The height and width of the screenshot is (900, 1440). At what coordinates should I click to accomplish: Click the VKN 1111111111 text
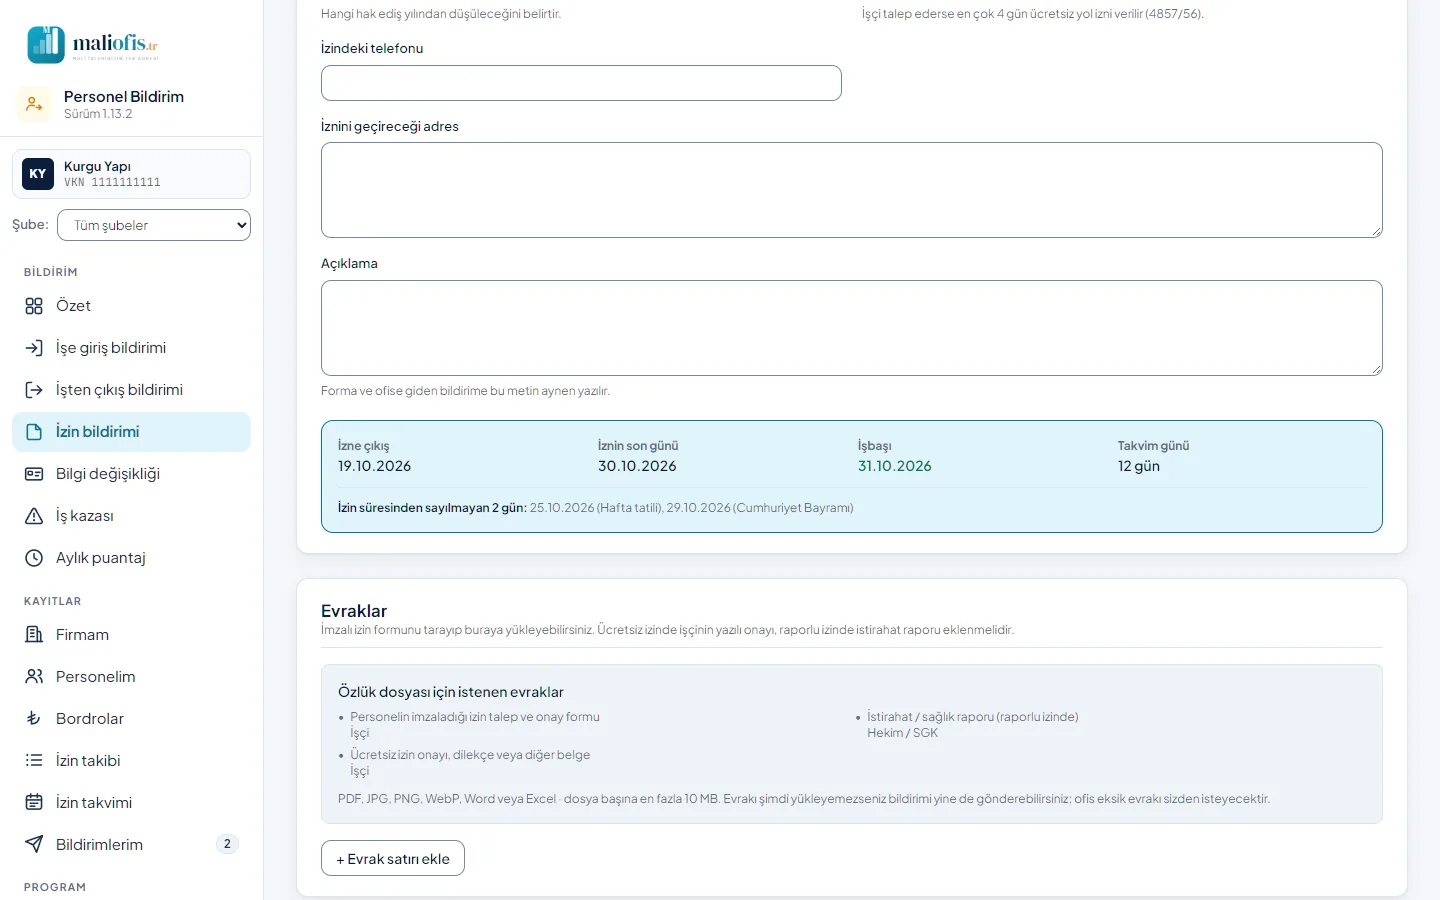coord(112,182)
